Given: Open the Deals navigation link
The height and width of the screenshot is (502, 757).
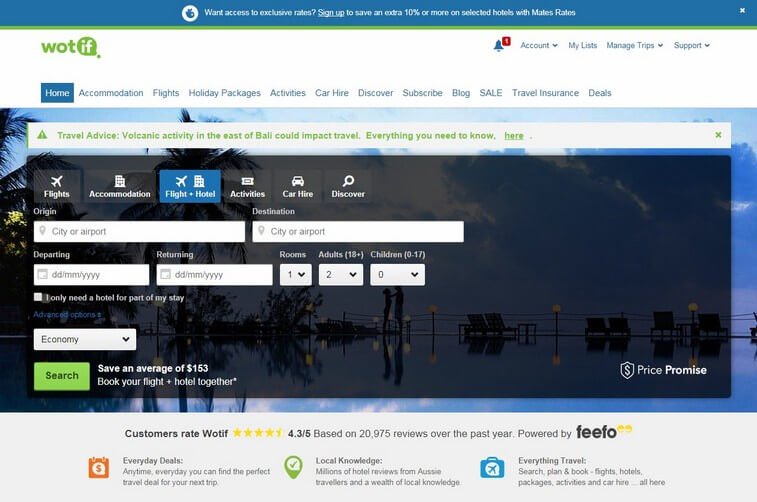Looking at the screenshot, I should click(600, 93).
